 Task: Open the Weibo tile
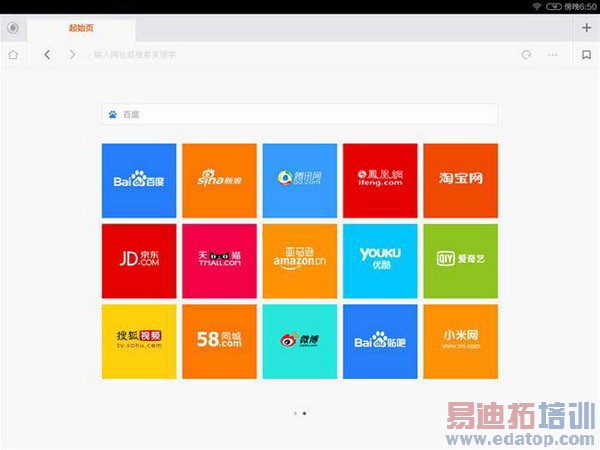coord(300,342)
